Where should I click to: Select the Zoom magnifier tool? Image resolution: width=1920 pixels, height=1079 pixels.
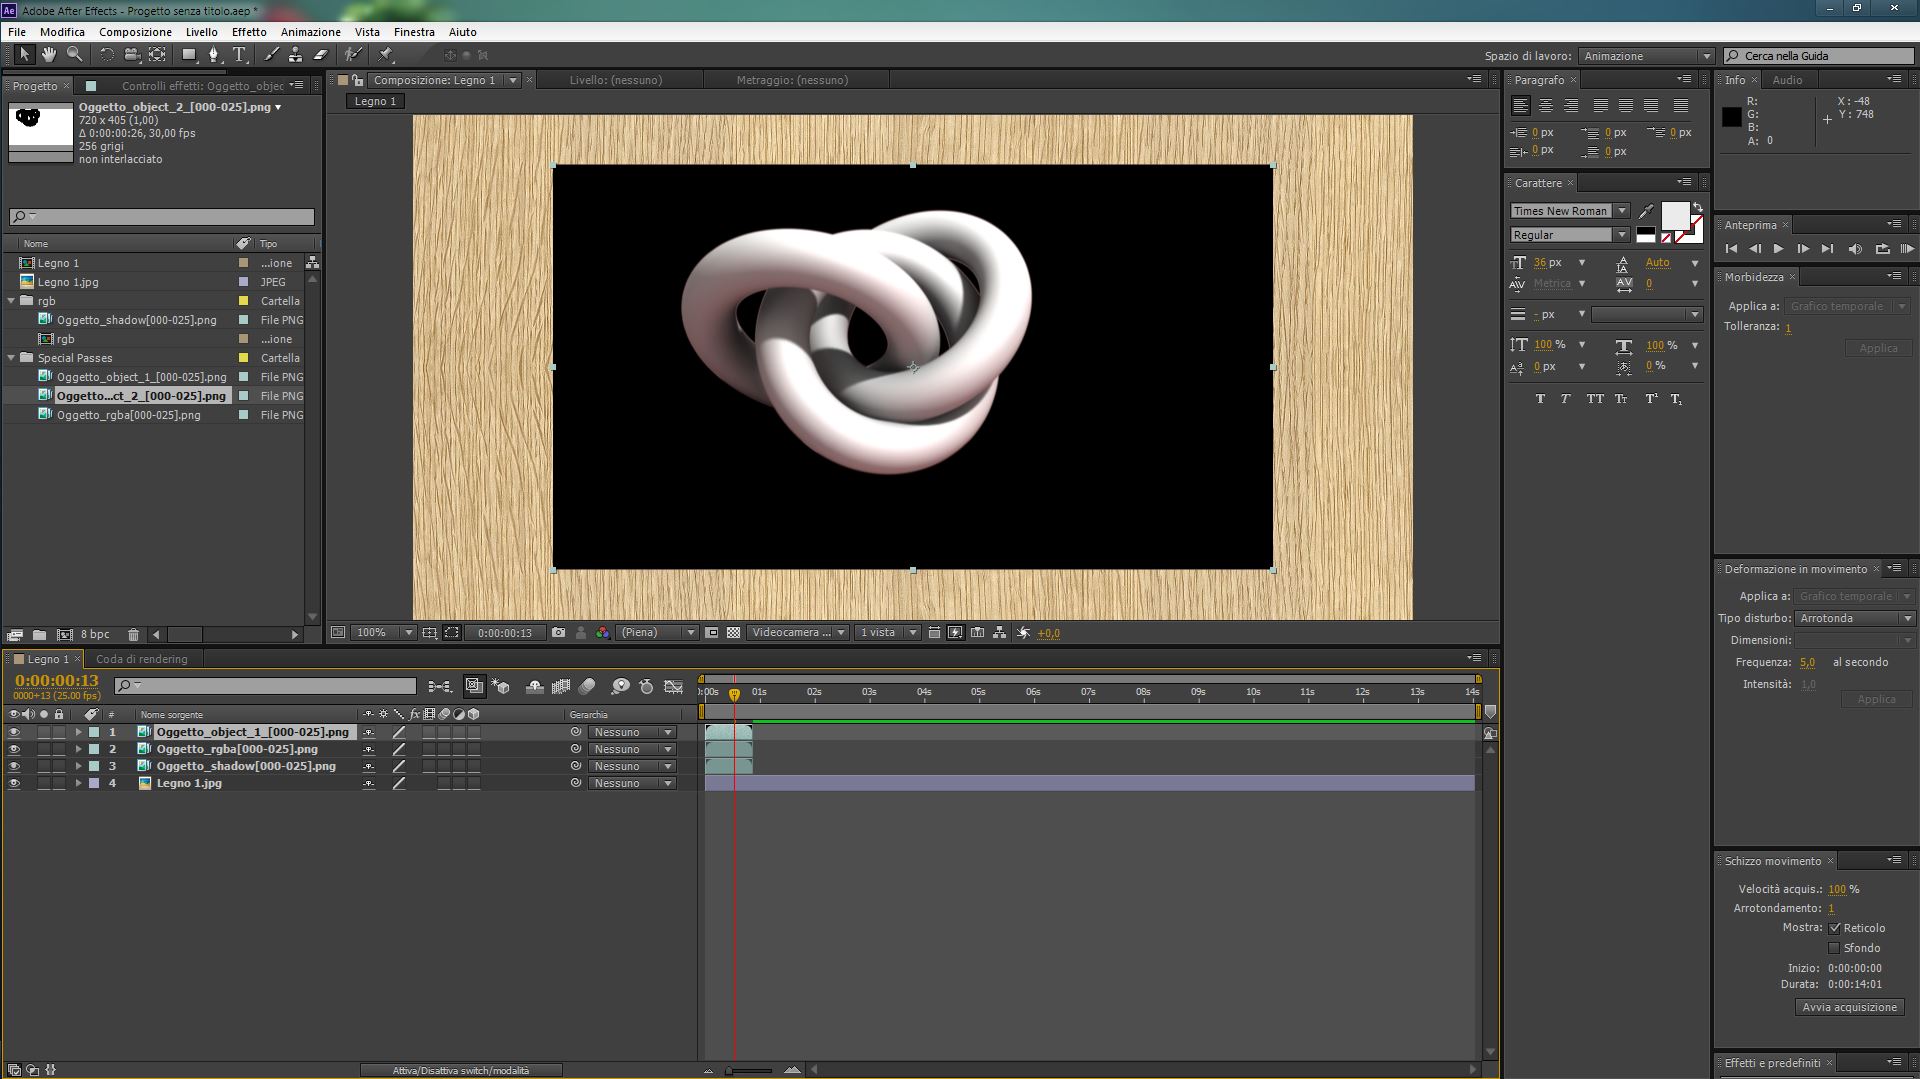point(74,55)
